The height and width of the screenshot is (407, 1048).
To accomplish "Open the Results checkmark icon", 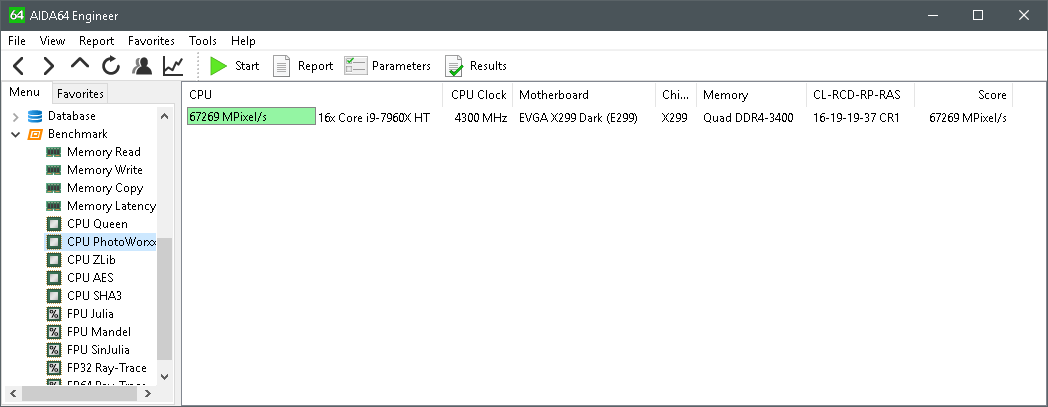I will (454, 66).
